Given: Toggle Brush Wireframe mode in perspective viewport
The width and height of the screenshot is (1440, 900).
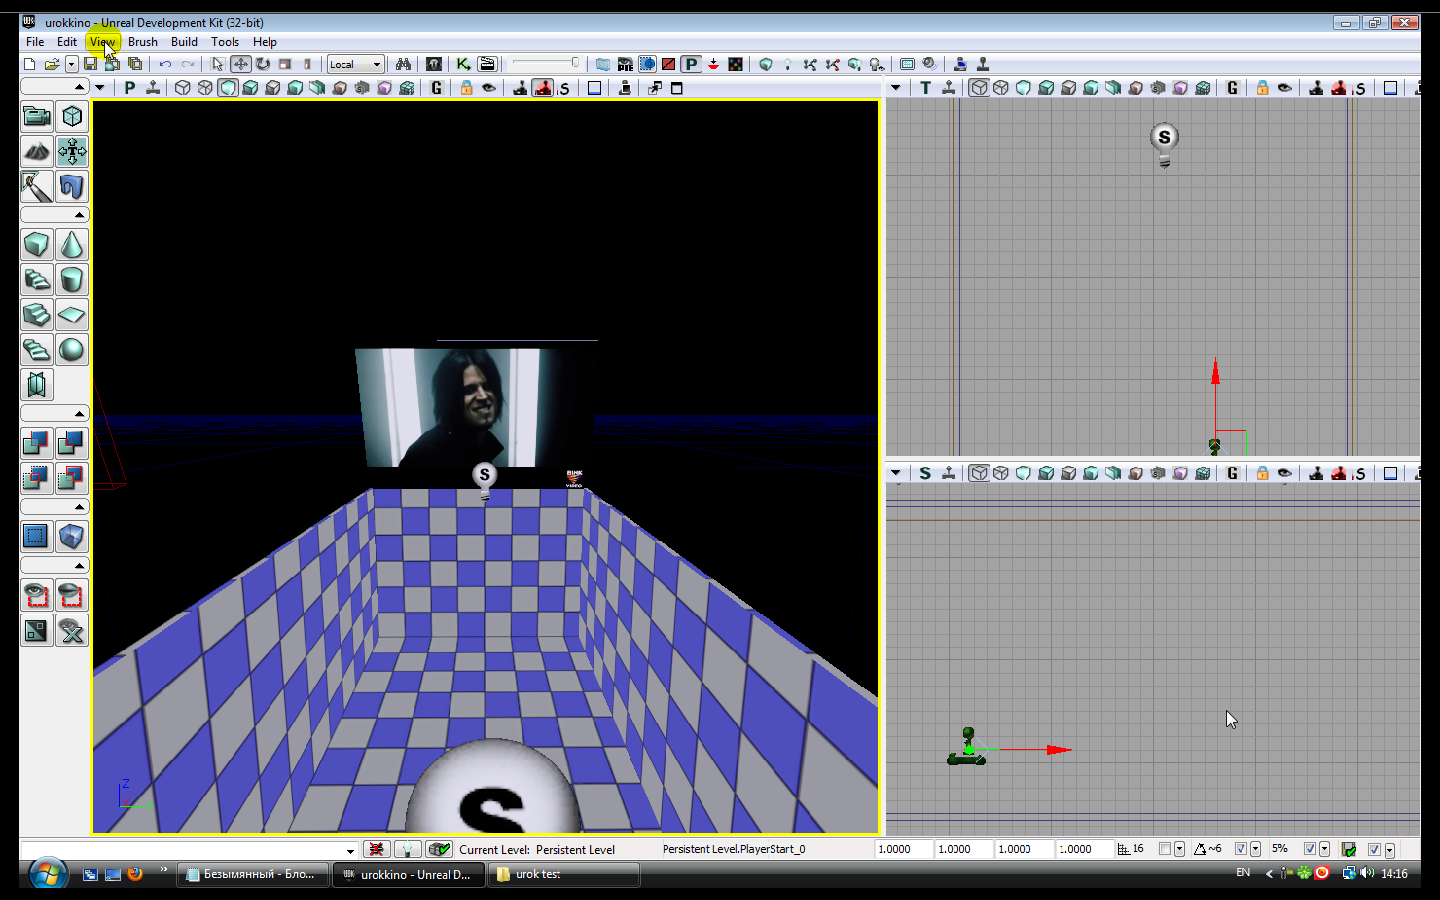Looking at the screenshot, I should tap(183, 88).
